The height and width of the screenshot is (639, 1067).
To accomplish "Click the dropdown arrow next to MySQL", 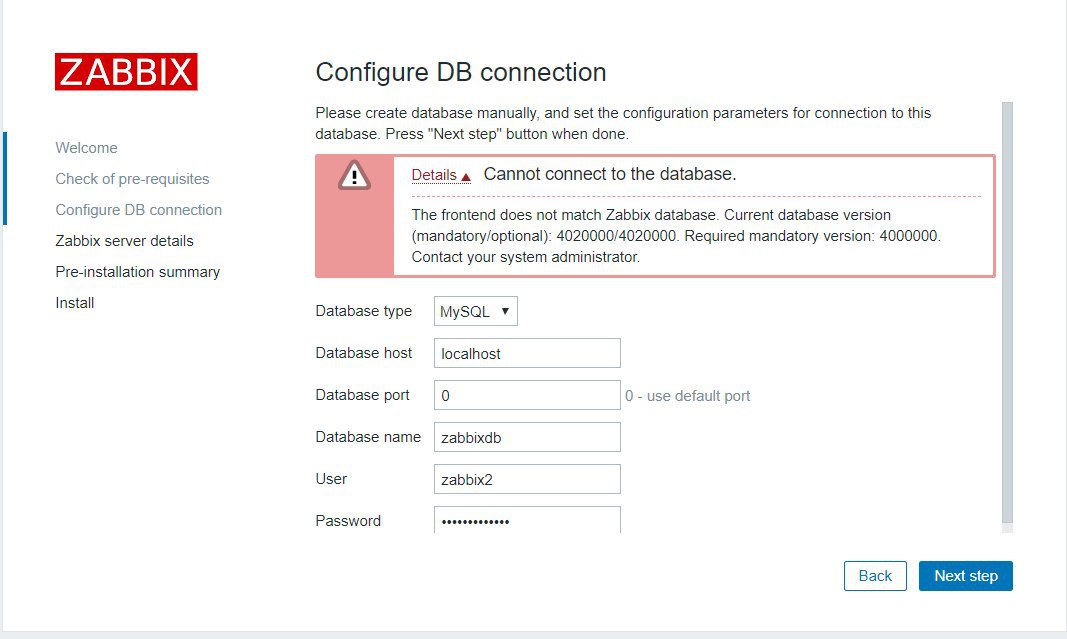I will [505, 311].
